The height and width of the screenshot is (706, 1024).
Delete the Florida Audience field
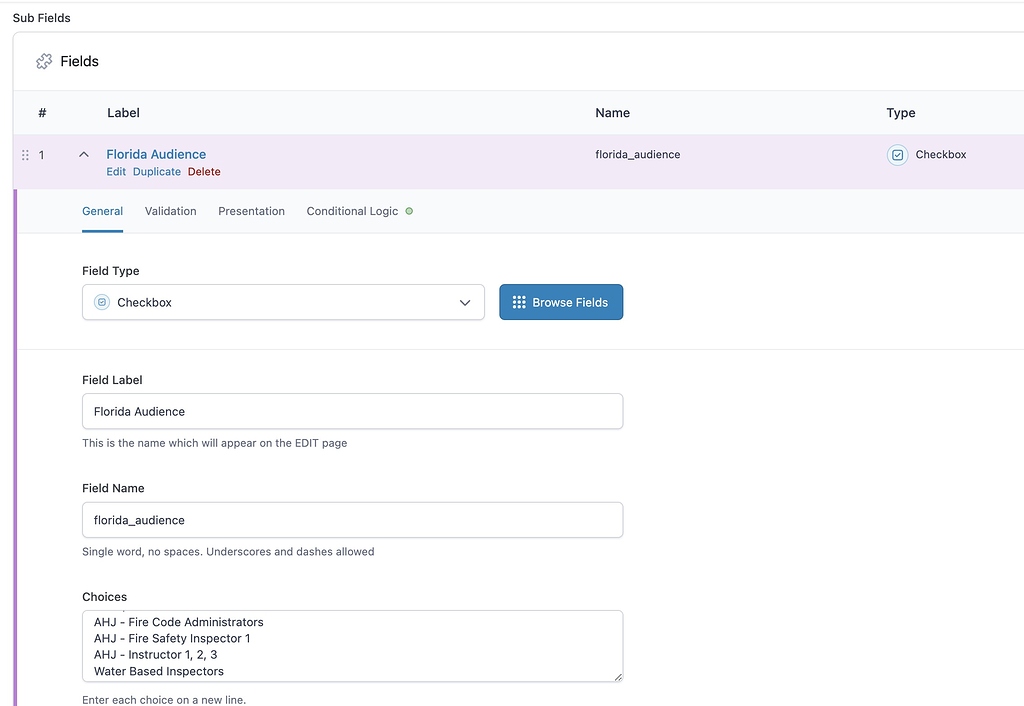(x=204, y=171)
